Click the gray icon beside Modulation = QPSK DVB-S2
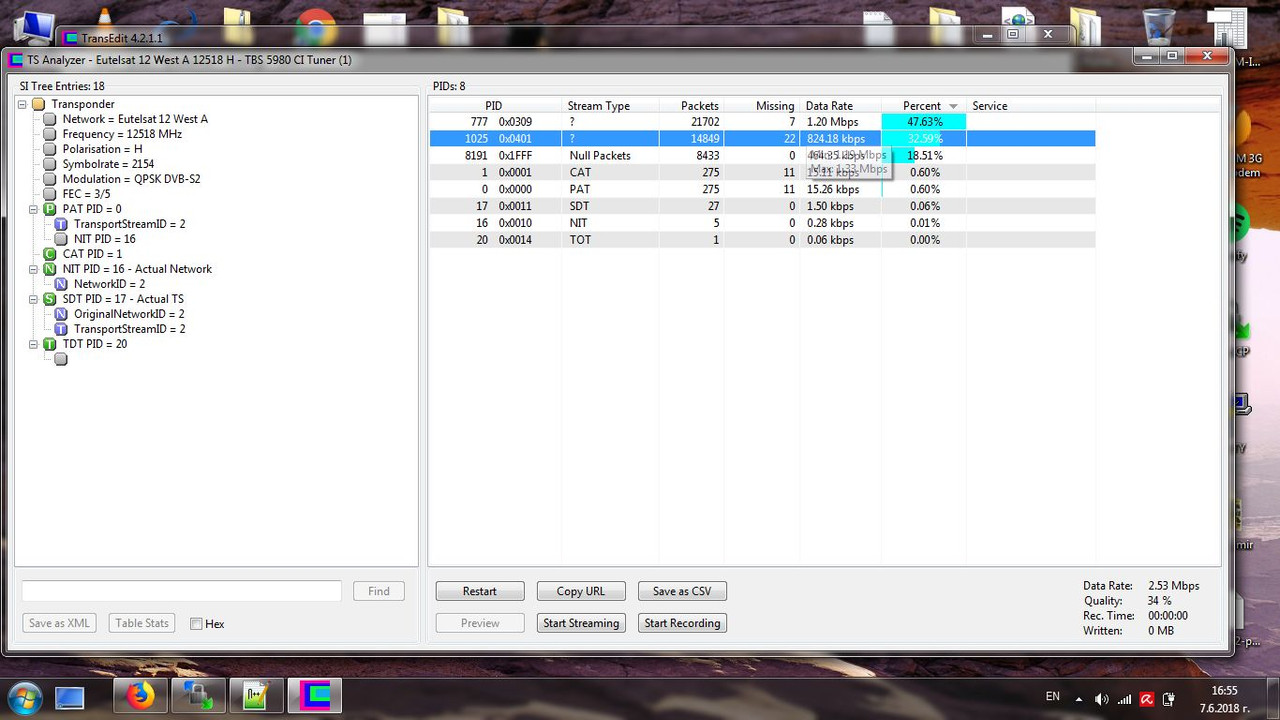This screenshot has height=720, width=1280. pos(49,179)
